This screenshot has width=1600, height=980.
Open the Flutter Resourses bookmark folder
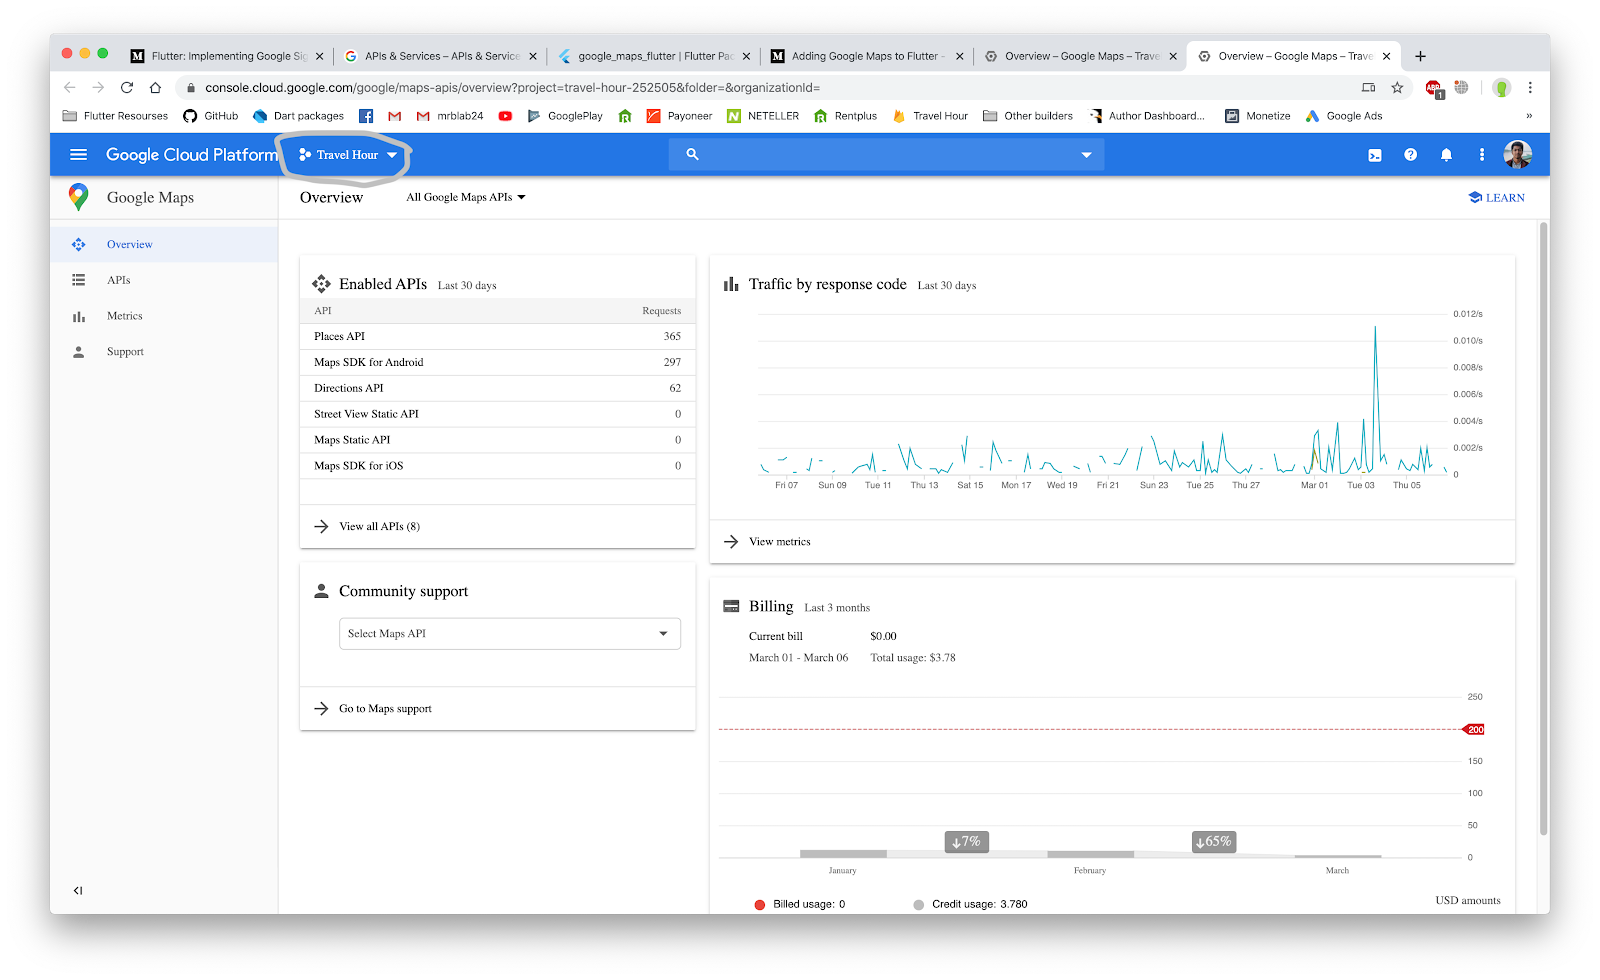(x=115, y=116)
